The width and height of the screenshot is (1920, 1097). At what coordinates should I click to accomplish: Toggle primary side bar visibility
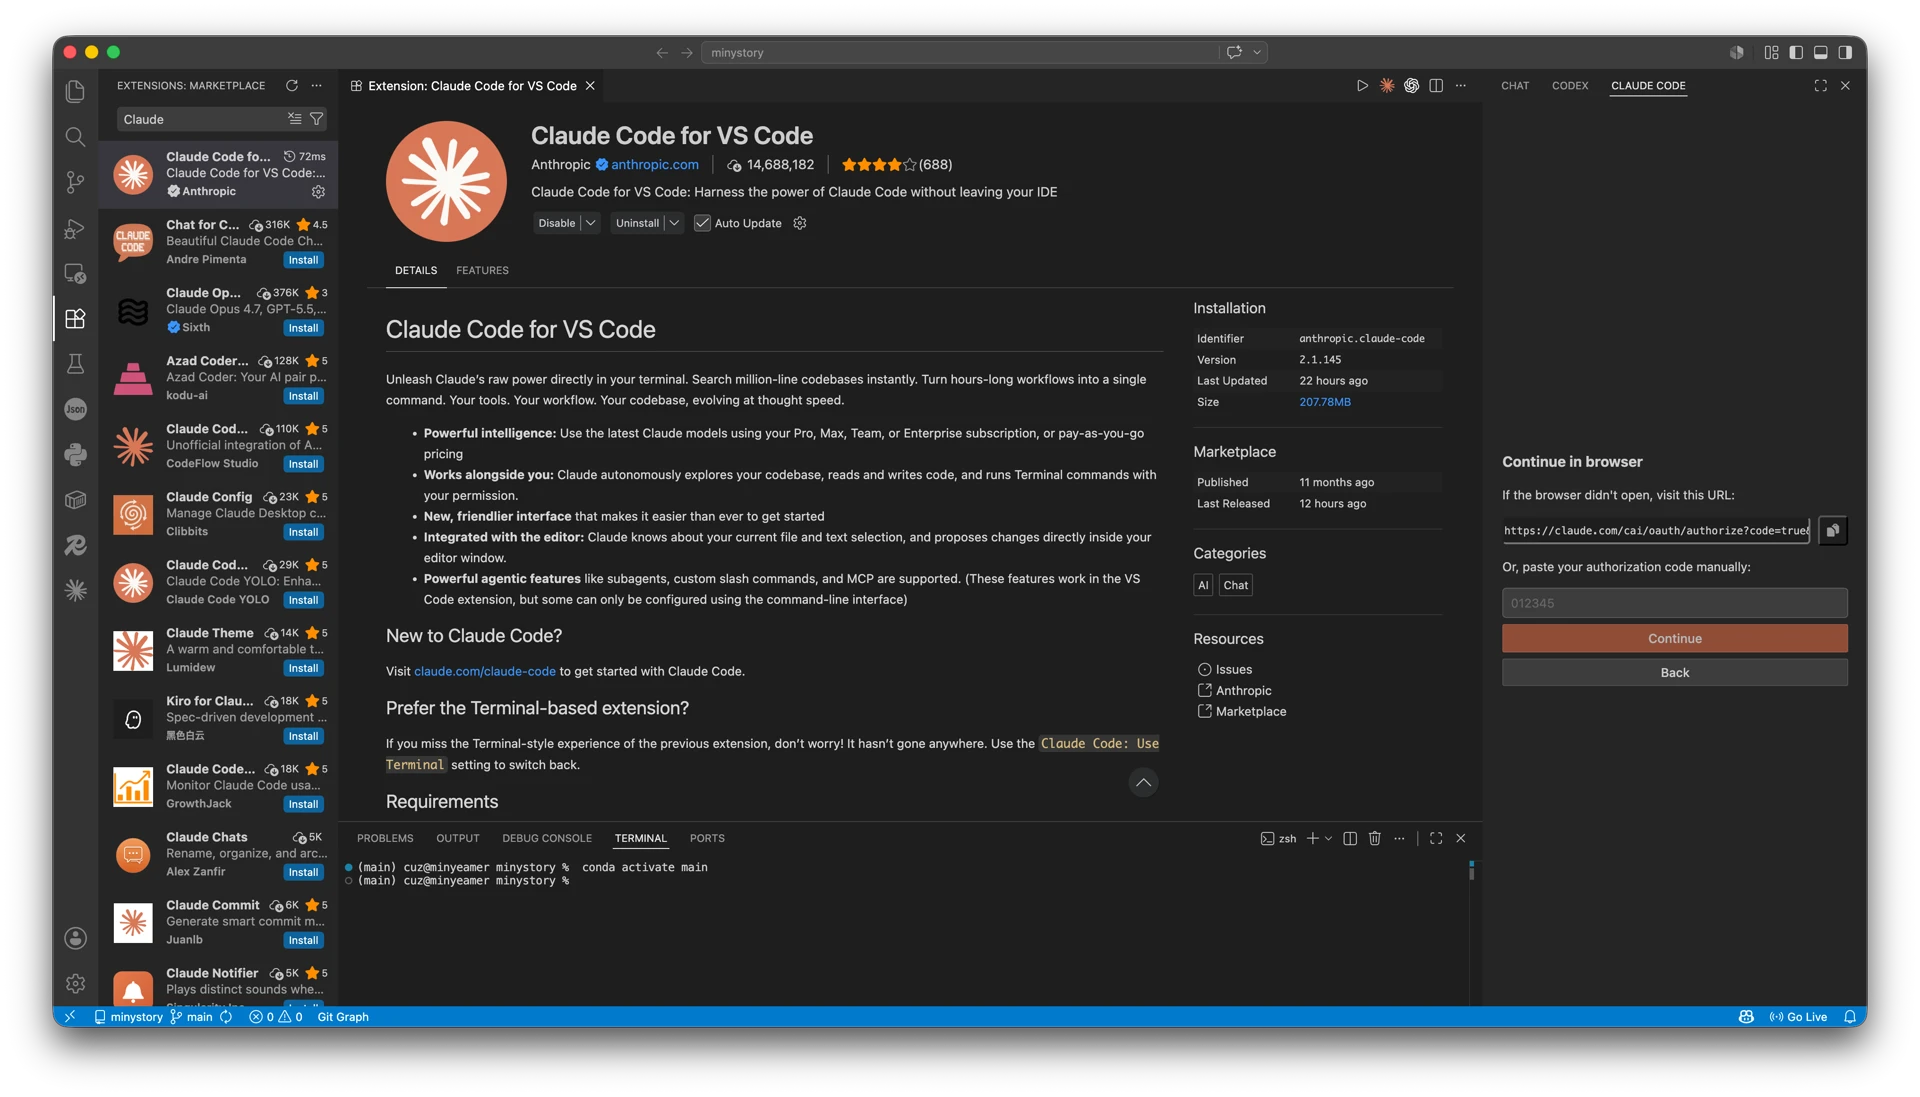click(x=1796, y=52)
